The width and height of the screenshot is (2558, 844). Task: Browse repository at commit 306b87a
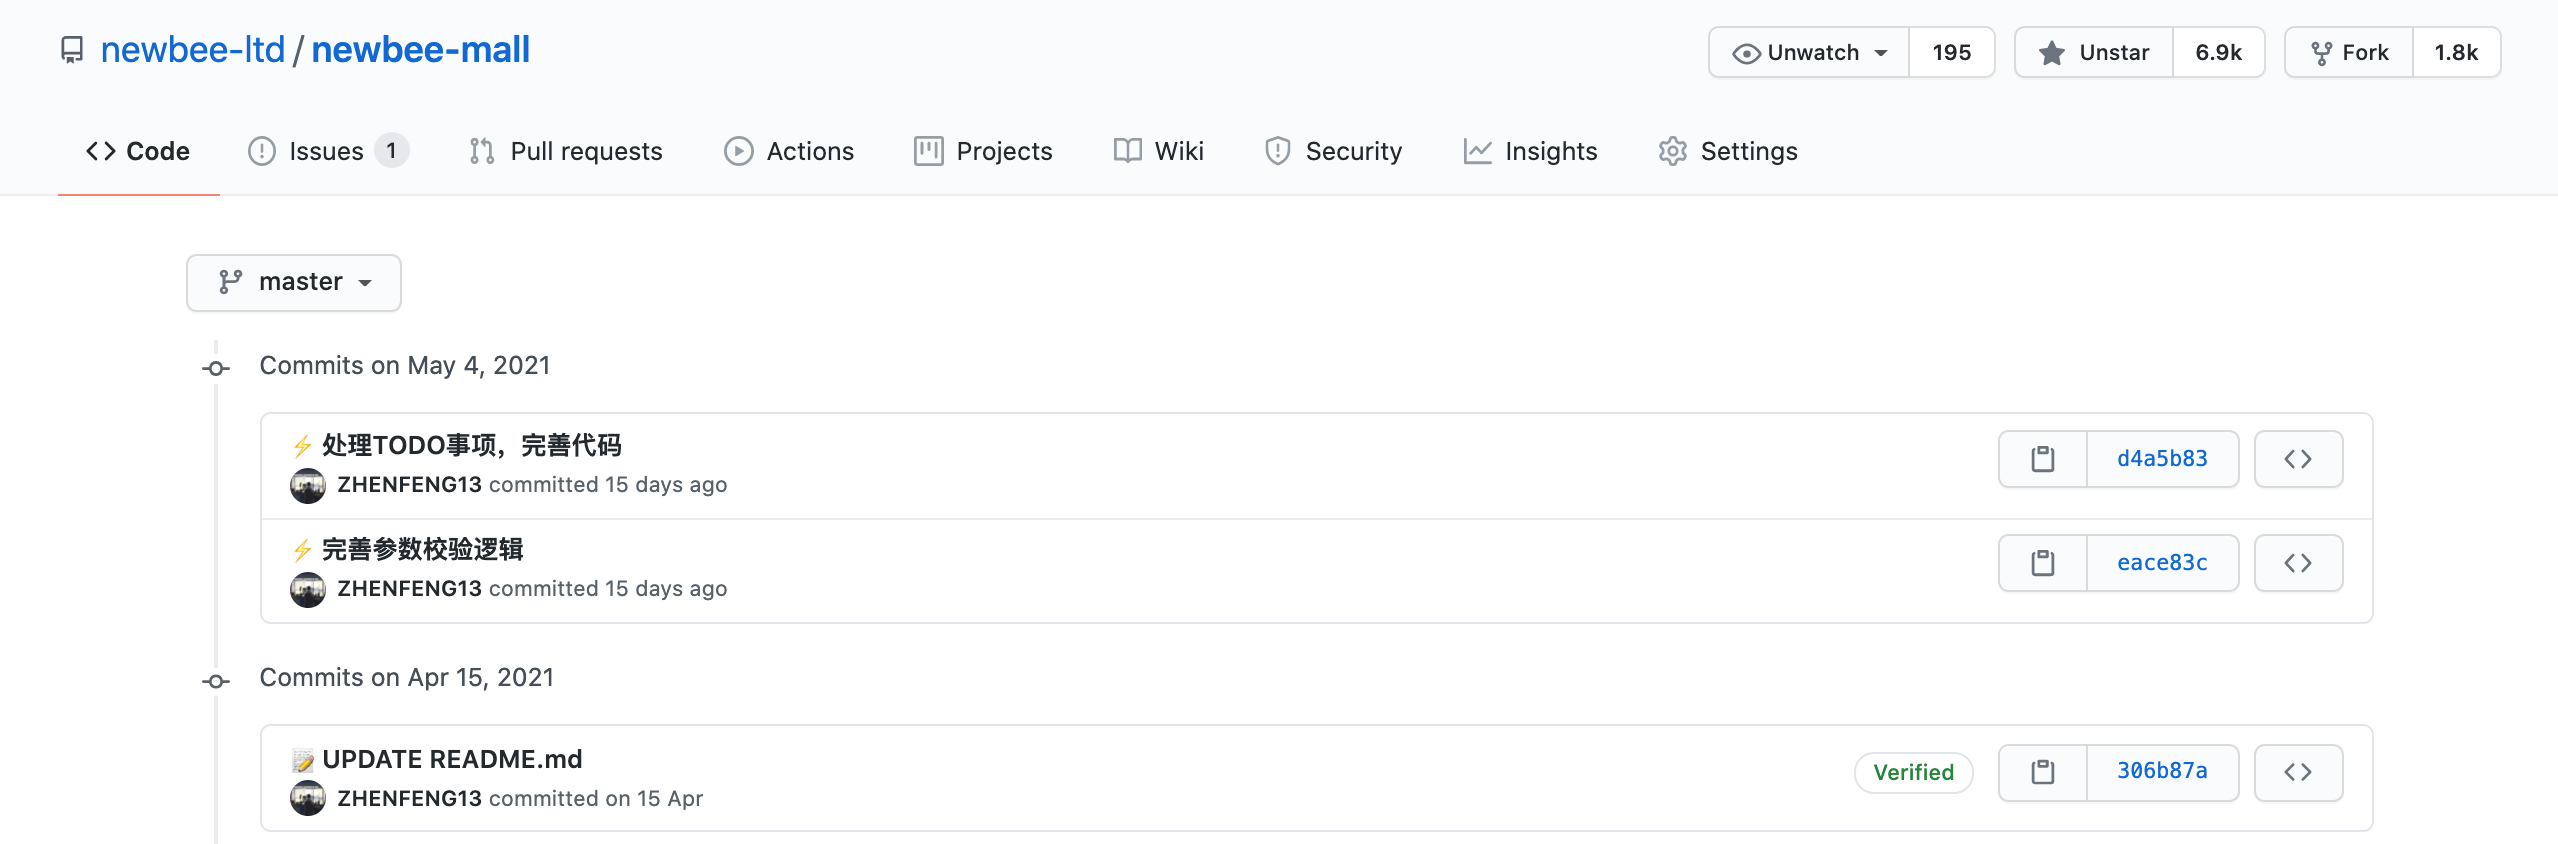2298,772
